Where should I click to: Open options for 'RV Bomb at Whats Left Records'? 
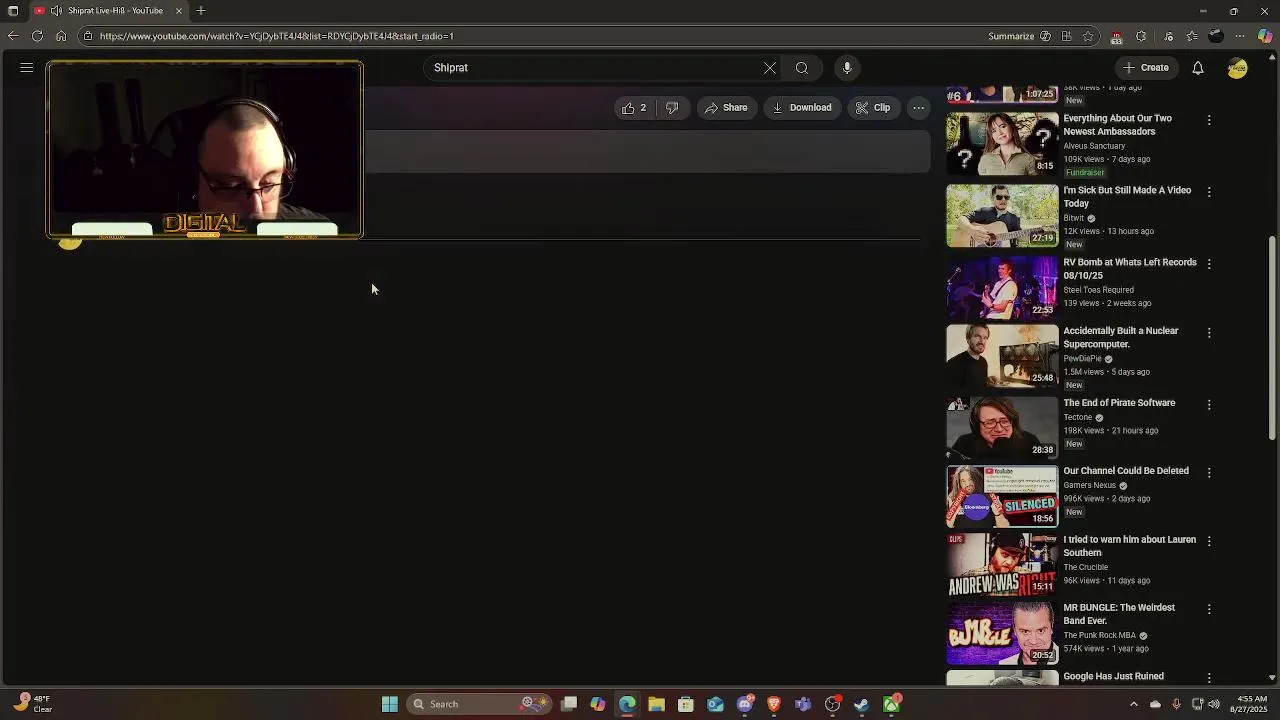tap(1209, 264)
